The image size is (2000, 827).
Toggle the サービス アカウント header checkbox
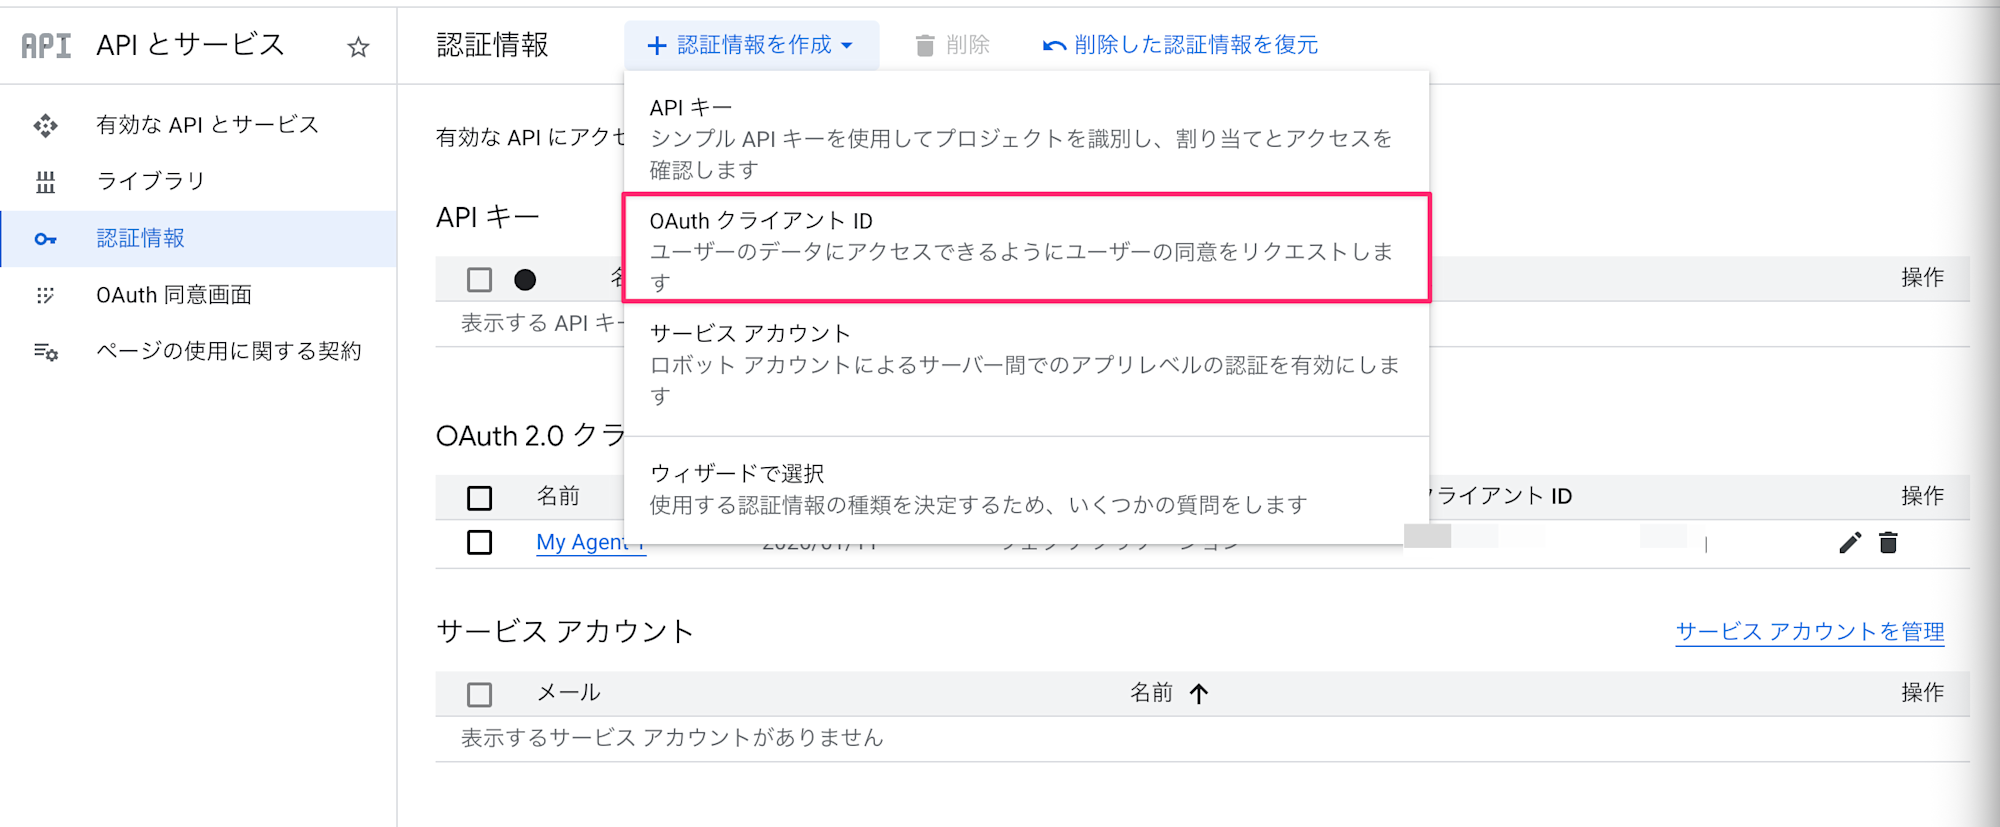pos(480,694)
